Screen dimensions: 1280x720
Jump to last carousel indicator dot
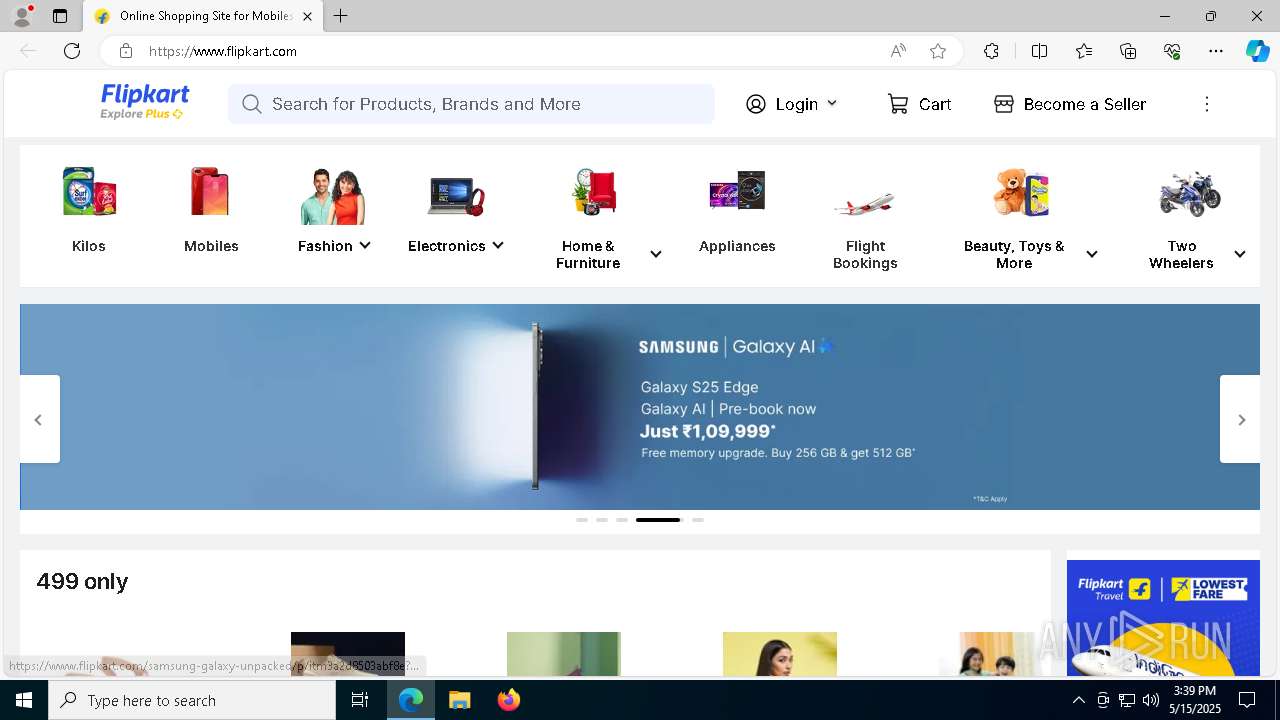pyautogui.click(x=698, y=520)
